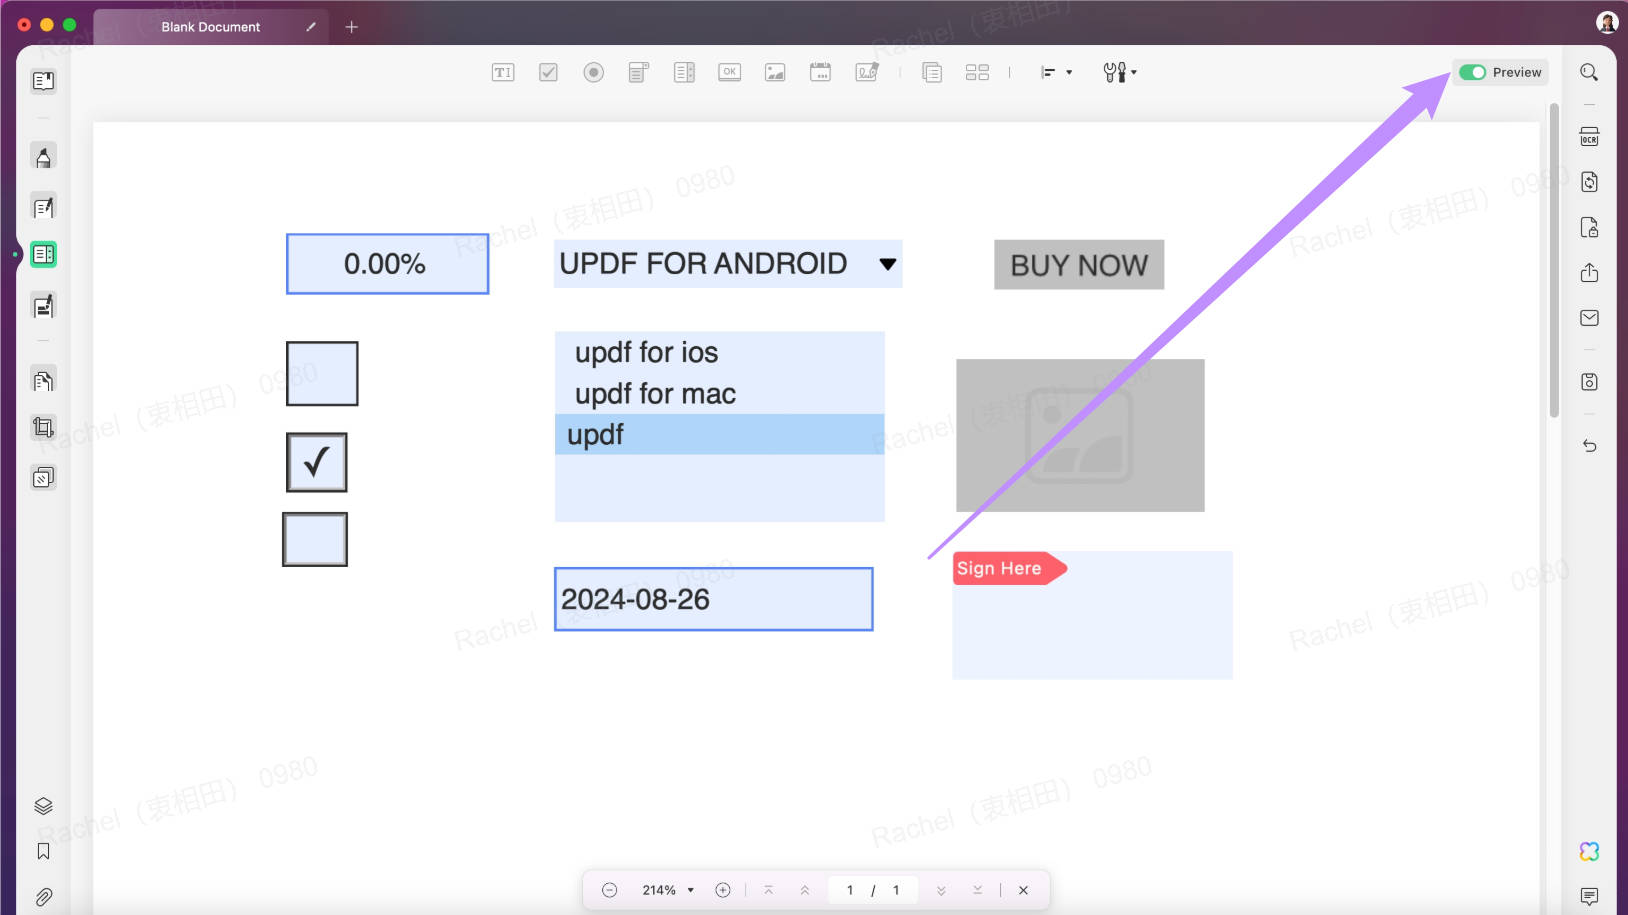This screenshot has height=915, width=1628.
Task: Open the search magnifier icon
Action: pyautogui.click(x=1589, y=72)
